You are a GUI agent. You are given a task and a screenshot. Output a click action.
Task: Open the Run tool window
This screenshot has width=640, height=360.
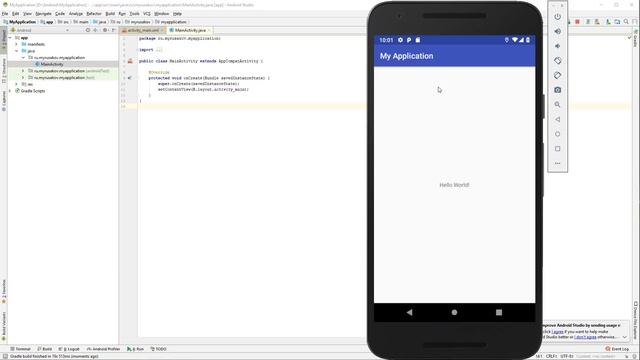(x=136, y=349)
